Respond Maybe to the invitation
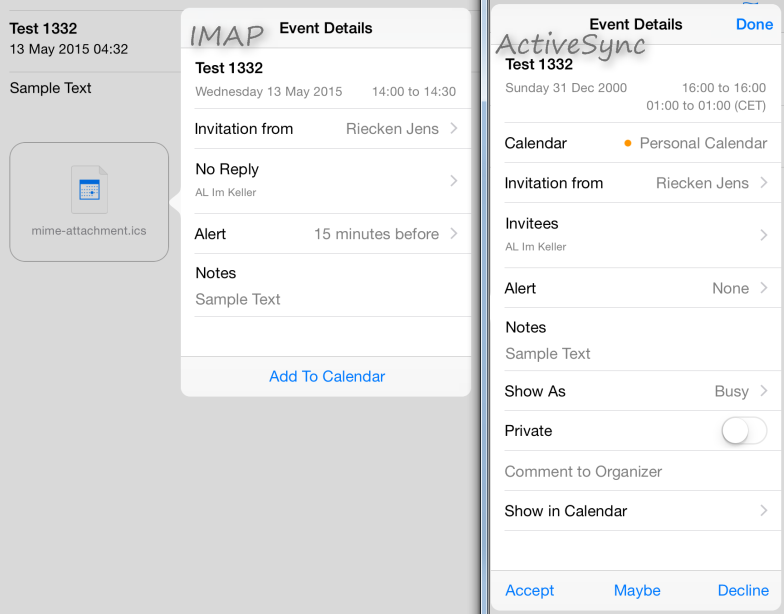Screen dimensions: 784x614 pyautogui.click(x=636, y=590)
